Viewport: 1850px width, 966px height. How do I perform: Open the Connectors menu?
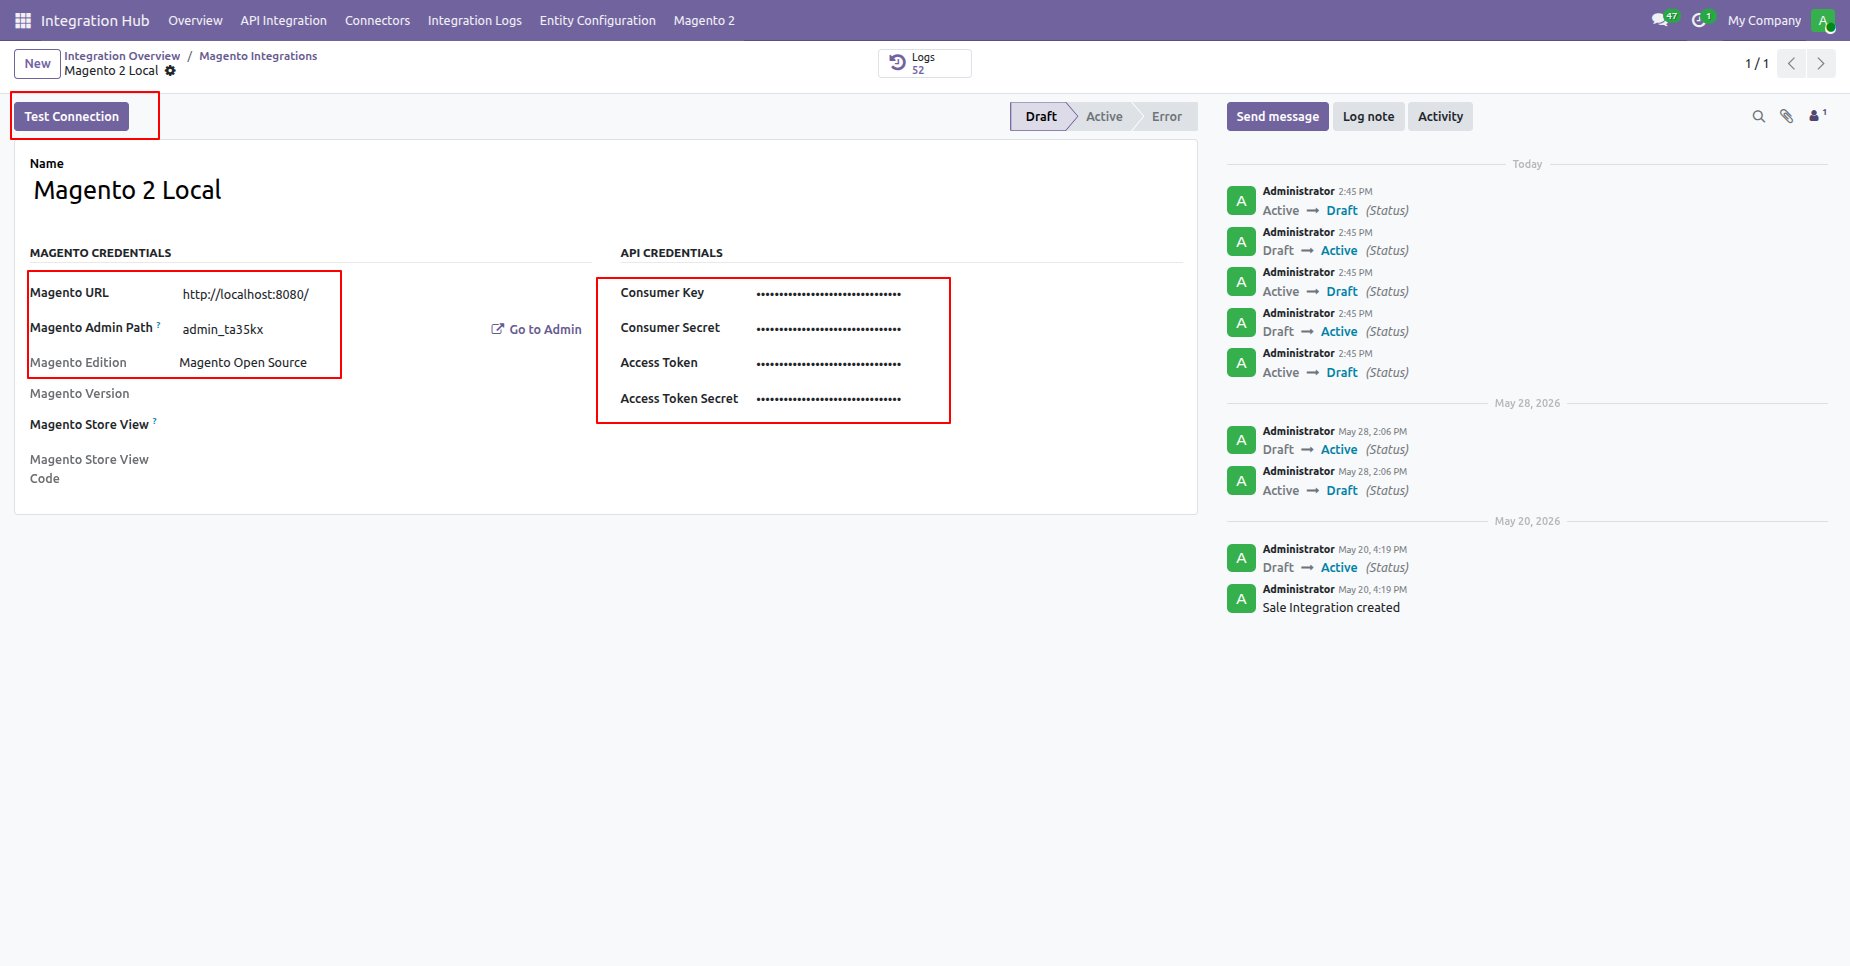point(377,20)
